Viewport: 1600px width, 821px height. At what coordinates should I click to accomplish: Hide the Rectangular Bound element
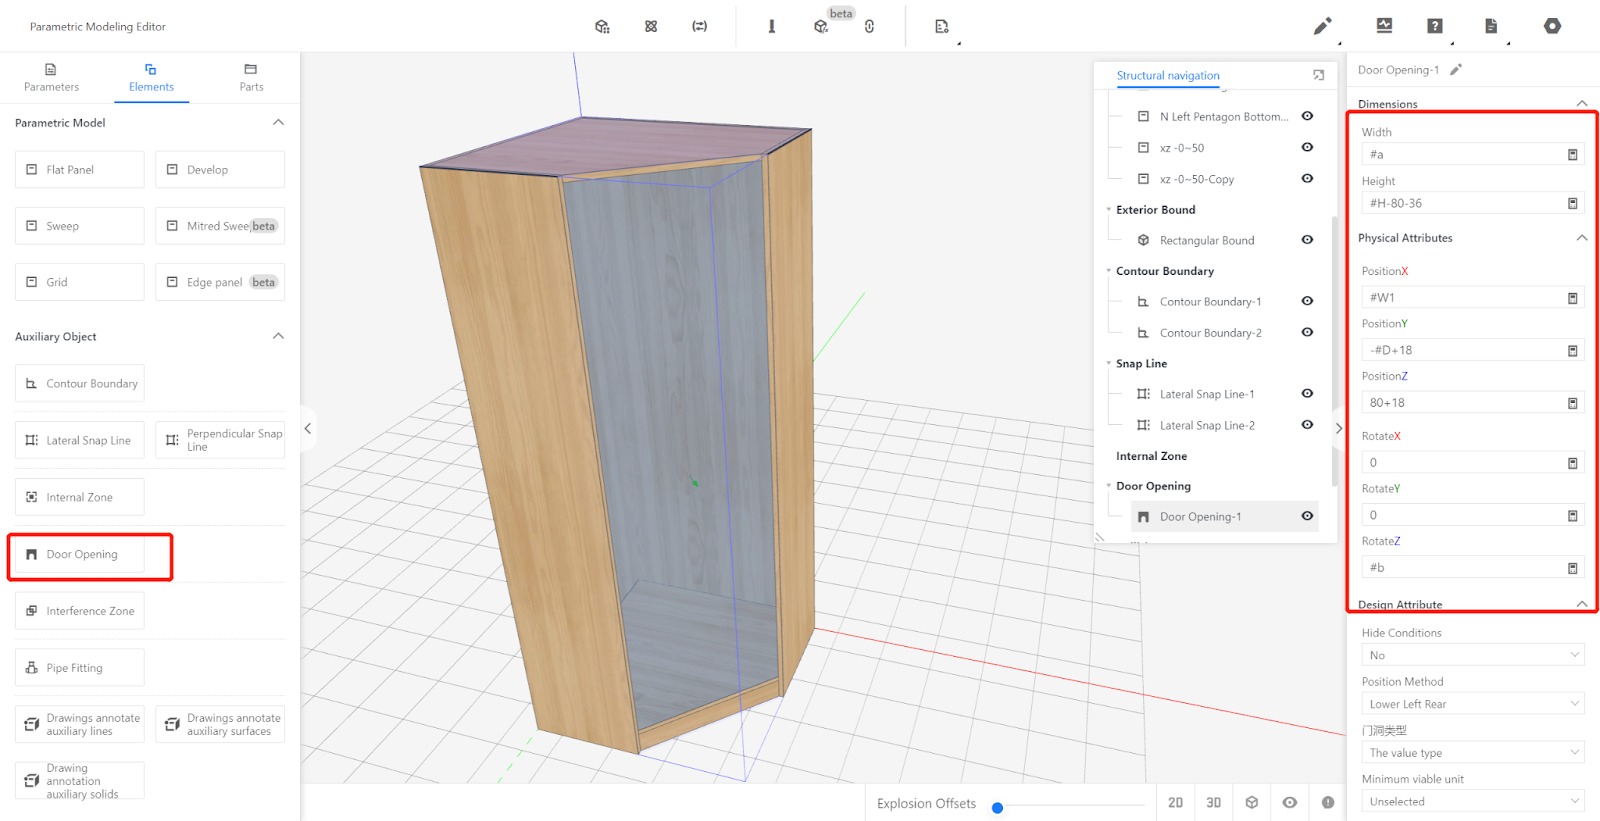(1307, 240)
